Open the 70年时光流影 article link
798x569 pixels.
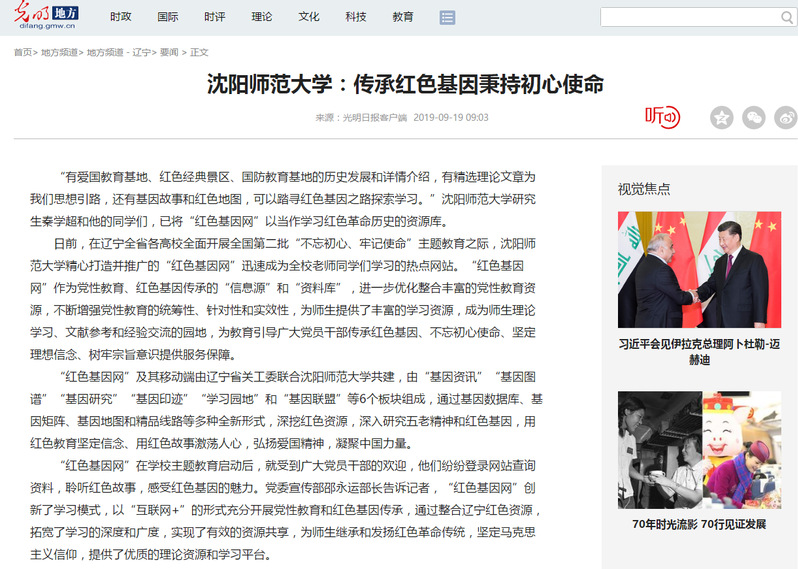point(699,524)
